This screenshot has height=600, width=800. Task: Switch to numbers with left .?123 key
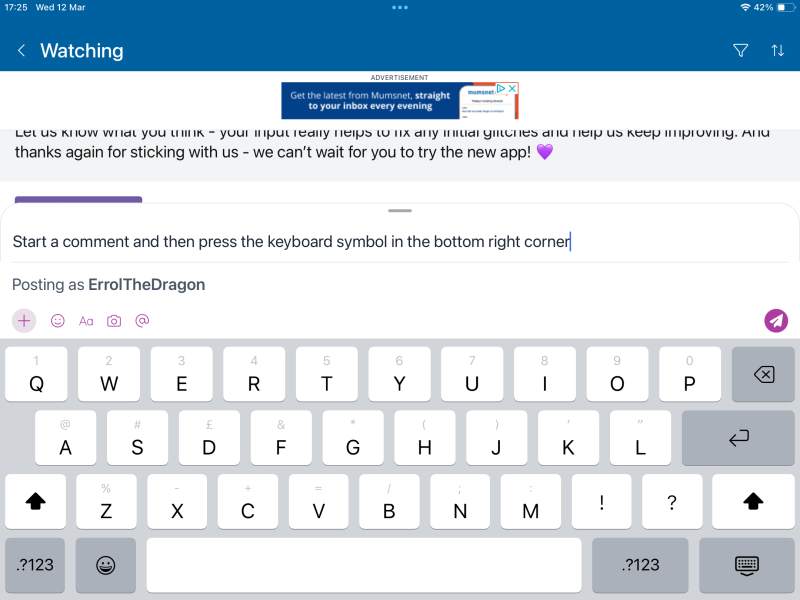point(36,565)
